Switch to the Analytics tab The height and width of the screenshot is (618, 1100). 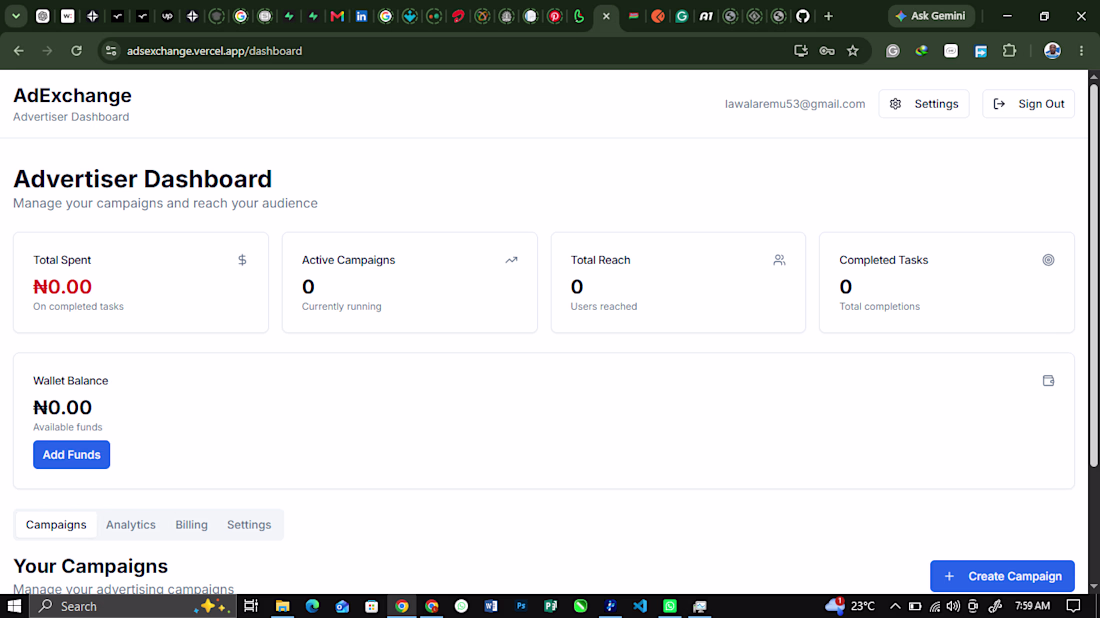130,525
